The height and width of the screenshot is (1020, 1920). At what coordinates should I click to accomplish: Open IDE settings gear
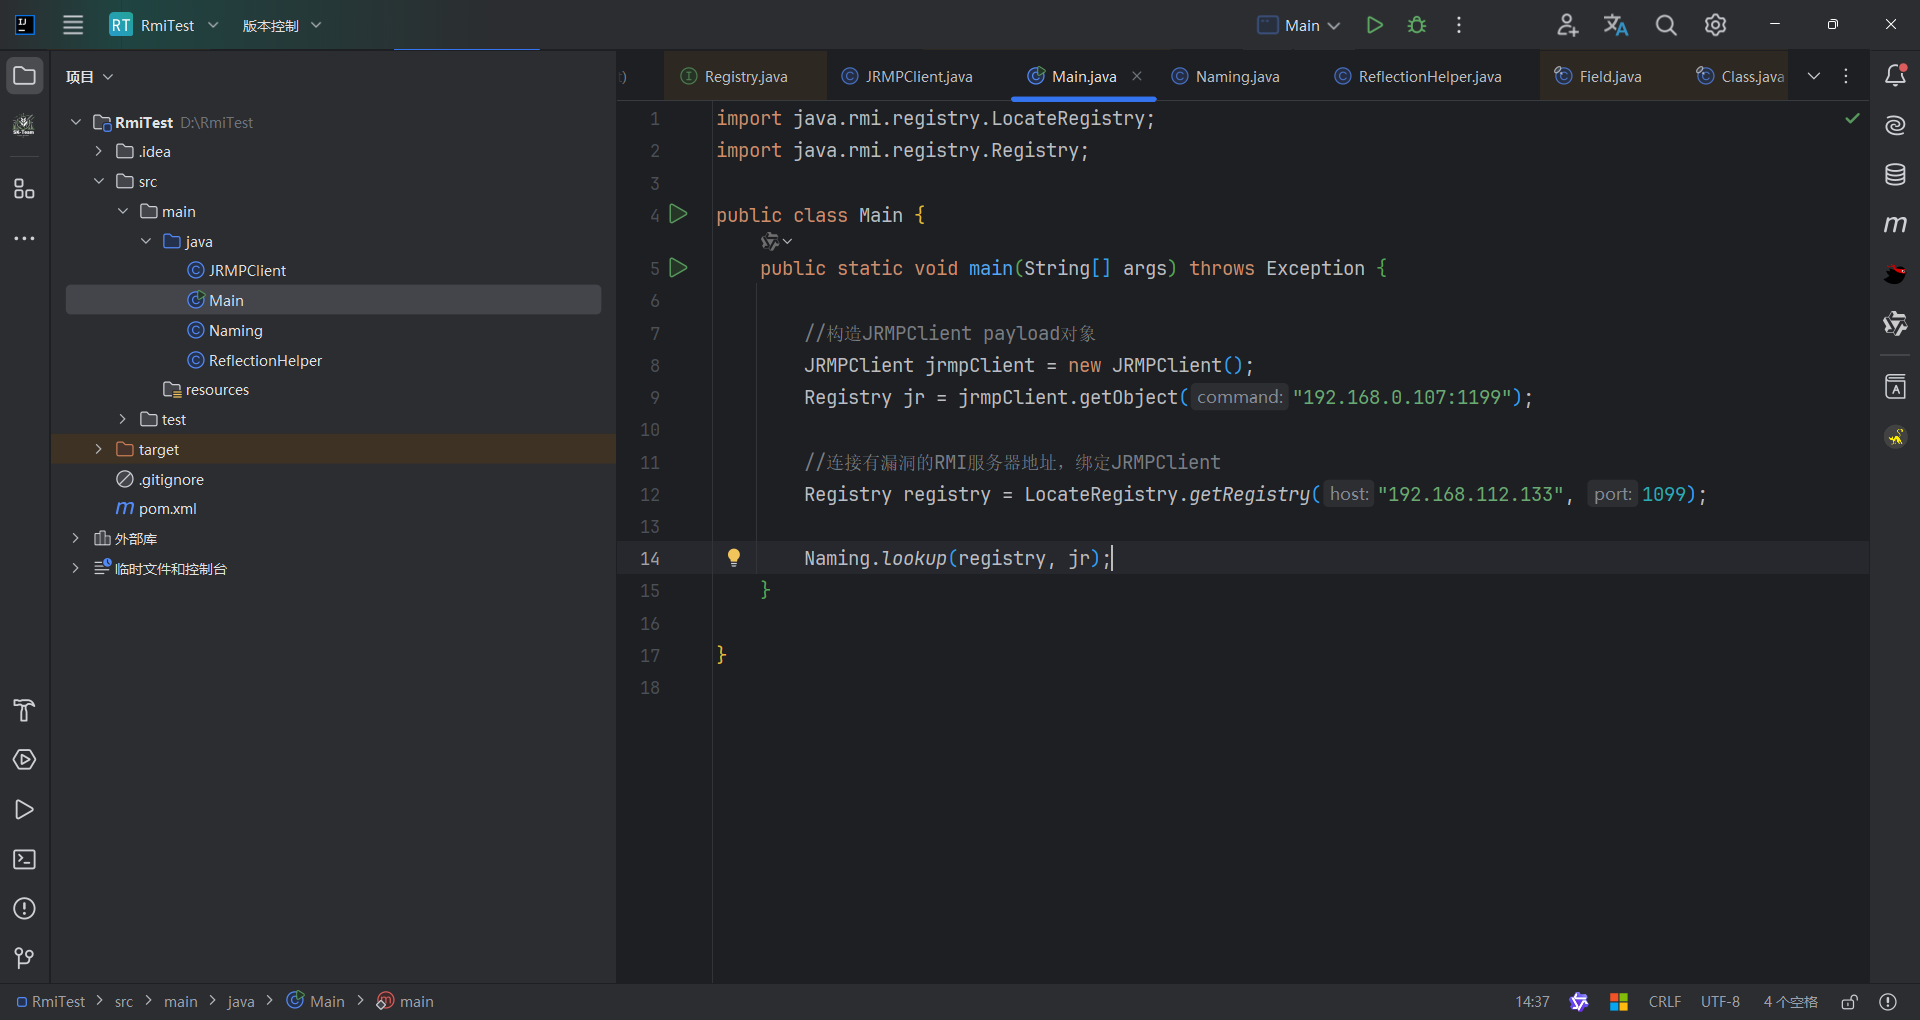1715,25
